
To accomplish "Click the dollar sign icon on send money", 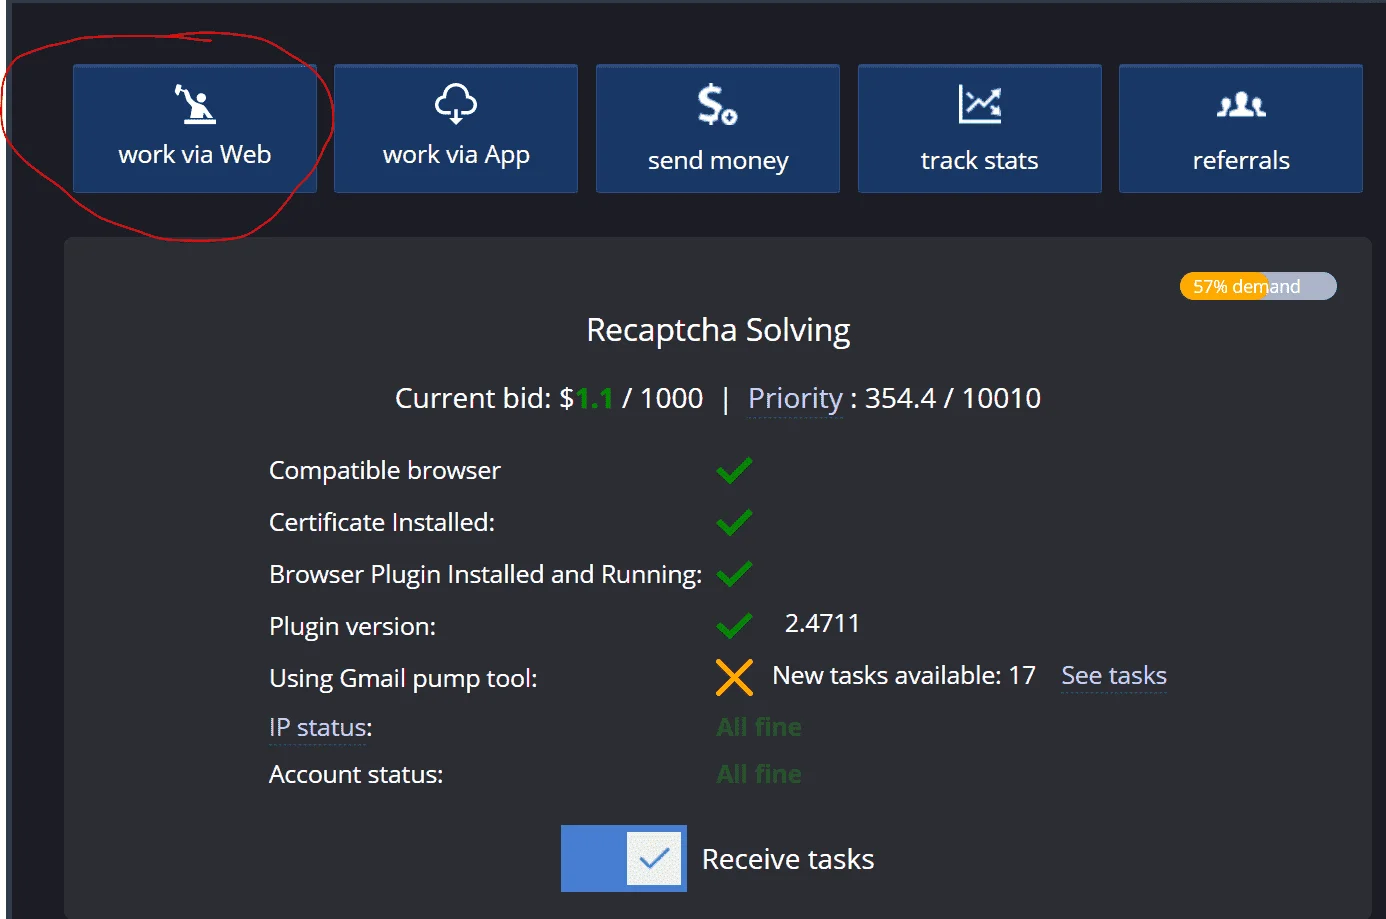I will (x=717, y=105).
